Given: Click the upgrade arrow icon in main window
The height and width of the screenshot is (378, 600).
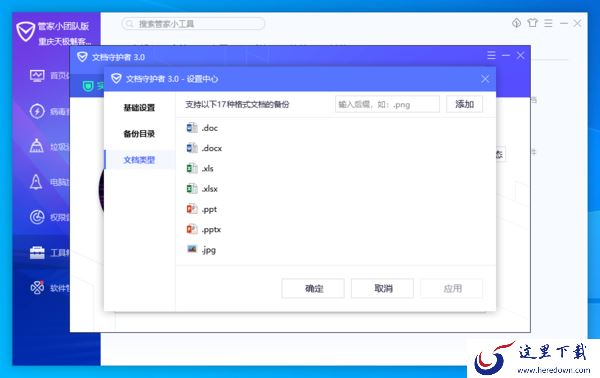Looking at the screenshot, I should coord(517,23).
